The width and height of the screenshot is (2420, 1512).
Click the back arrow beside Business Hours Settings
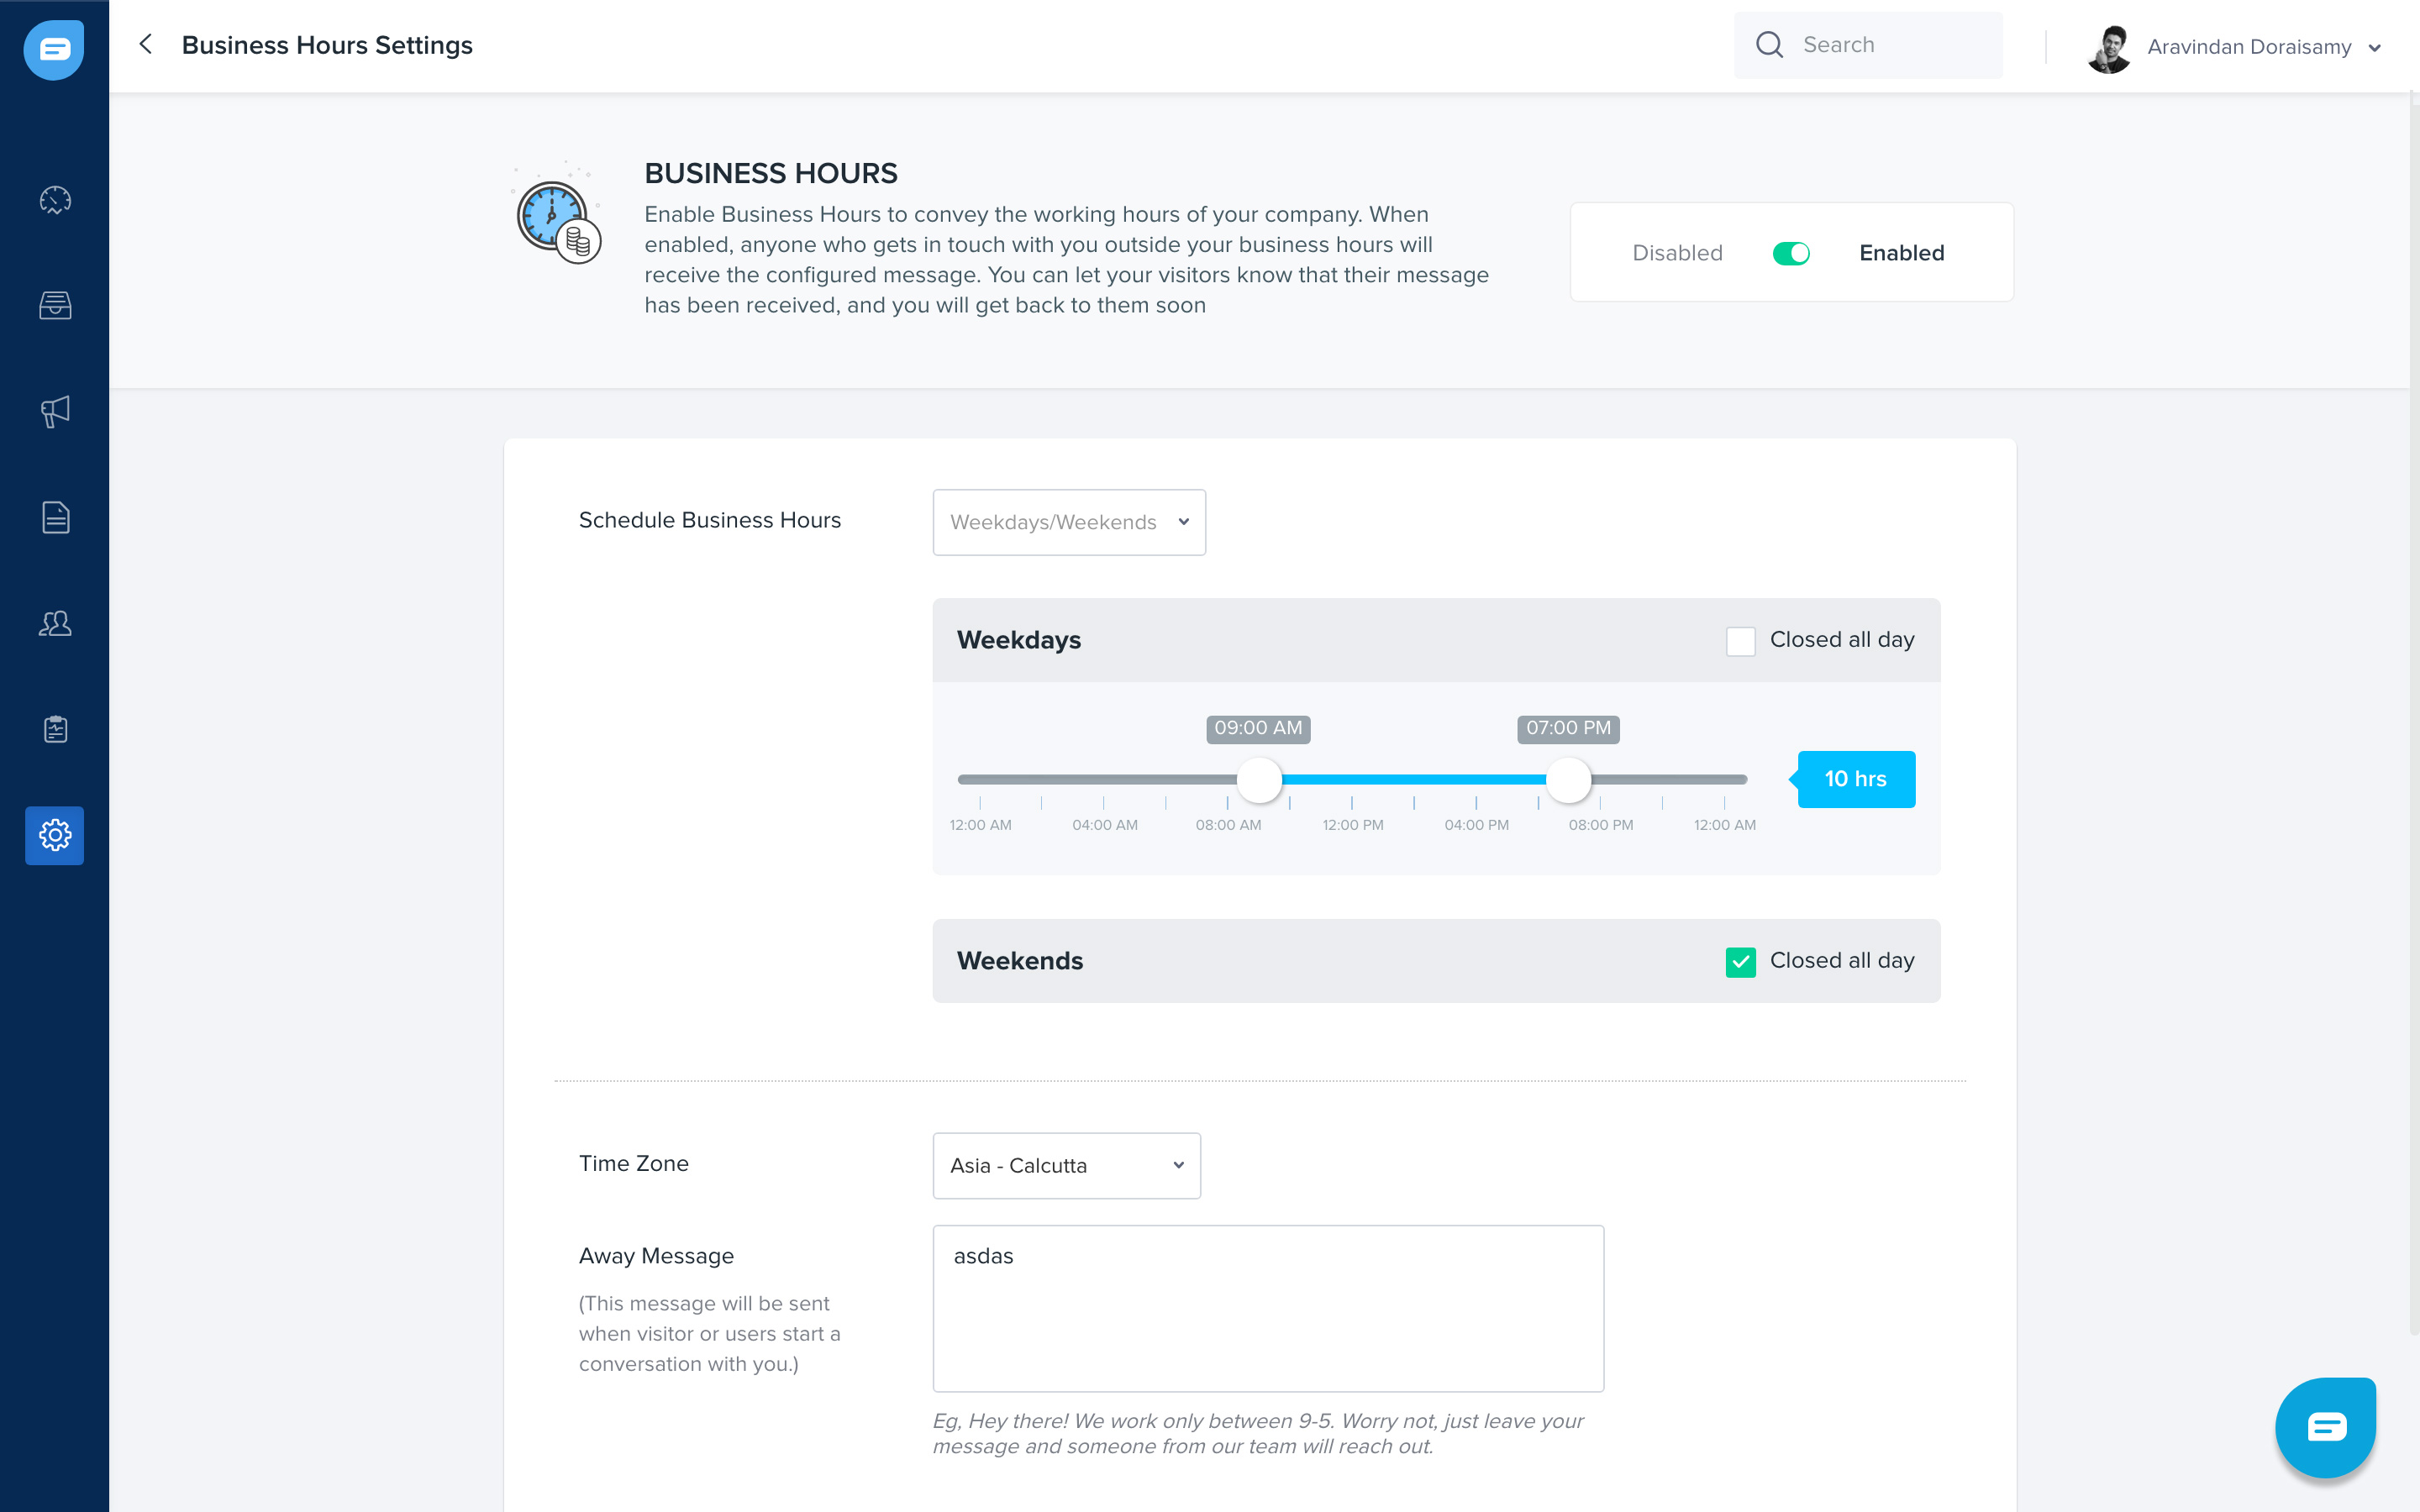[146, 44]
